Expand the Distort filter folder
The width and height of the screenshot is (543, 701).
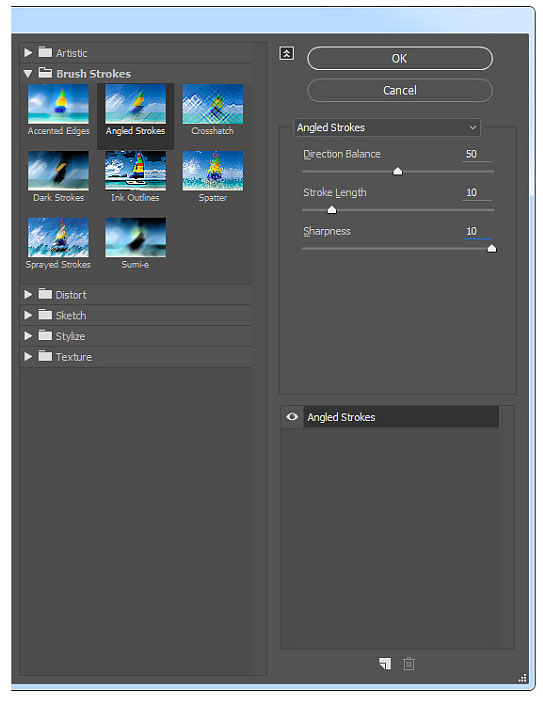tap(28, 295)
